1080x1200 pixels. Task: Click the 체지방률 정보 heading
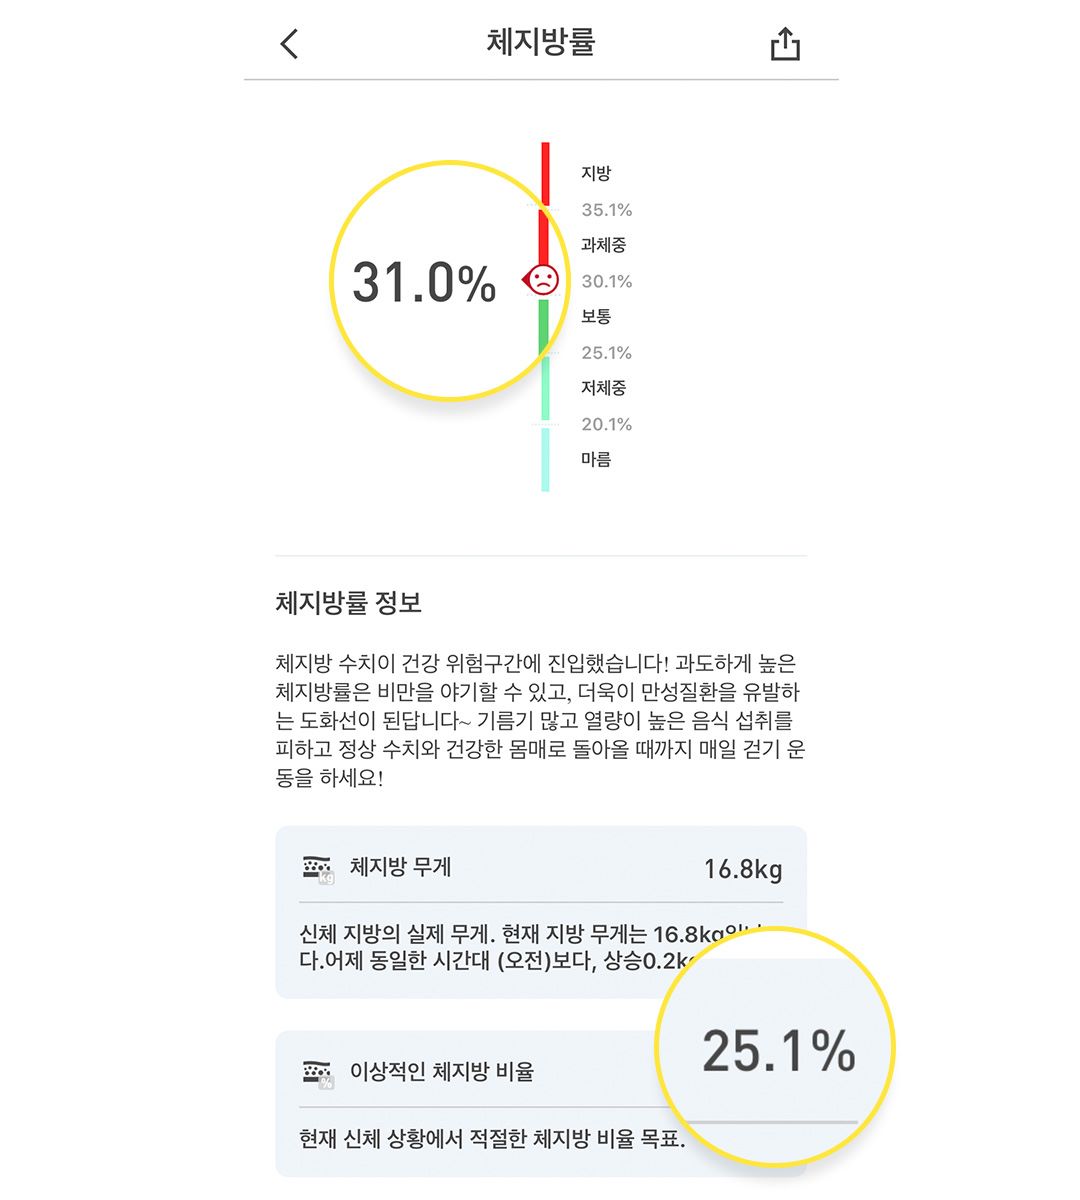point(349,603)
